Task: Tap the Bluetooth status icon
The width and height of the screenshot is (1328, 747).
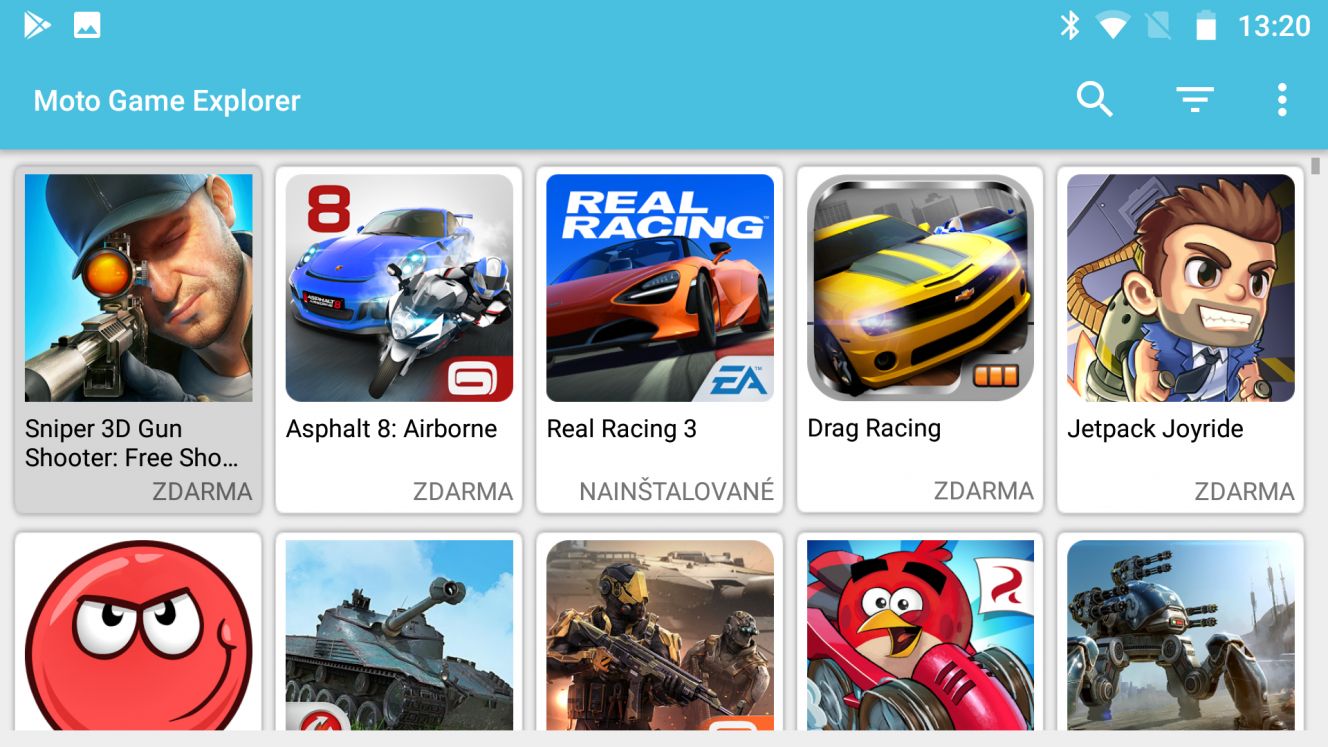Action: 1069,26
